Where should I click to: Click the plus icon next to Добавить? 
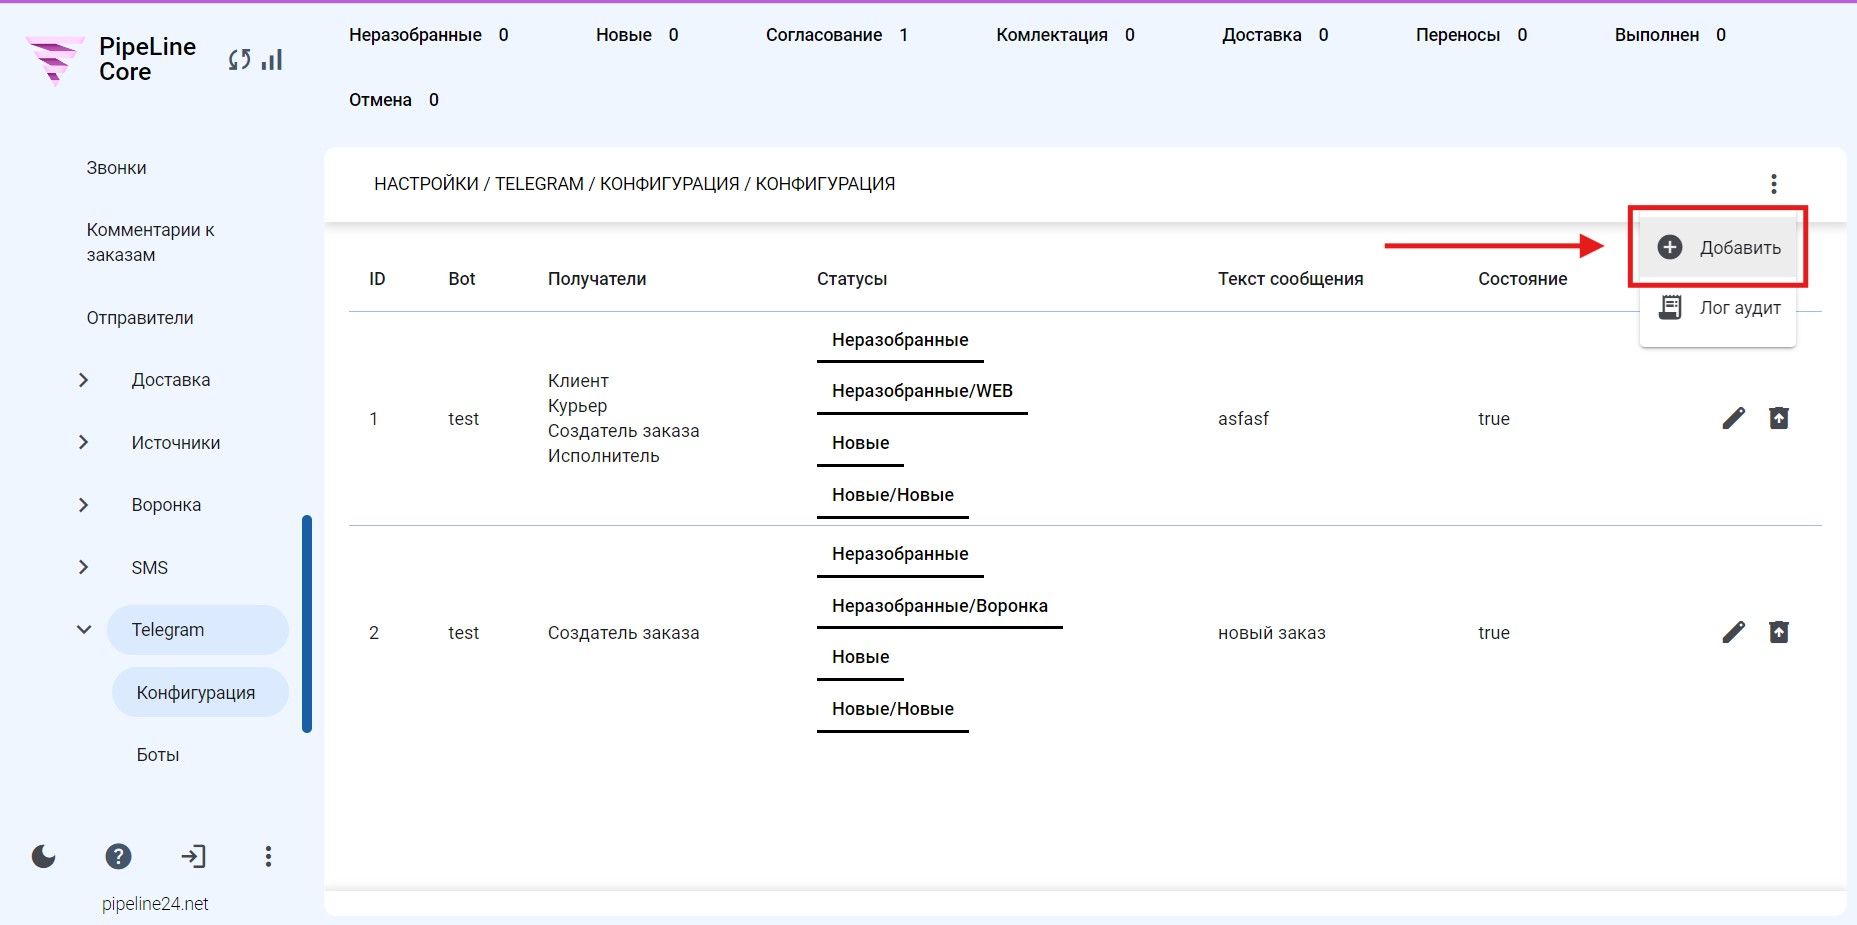(x=1669, y=247)
